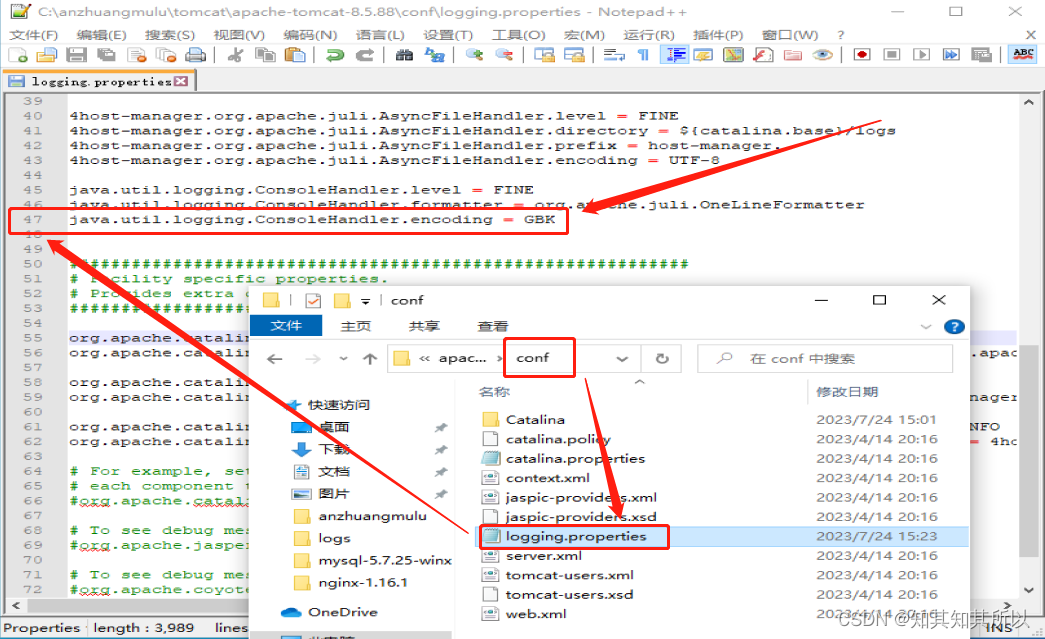Open the 编辑(E) menu
The image size is (1045, 639).
pos(101,35)
